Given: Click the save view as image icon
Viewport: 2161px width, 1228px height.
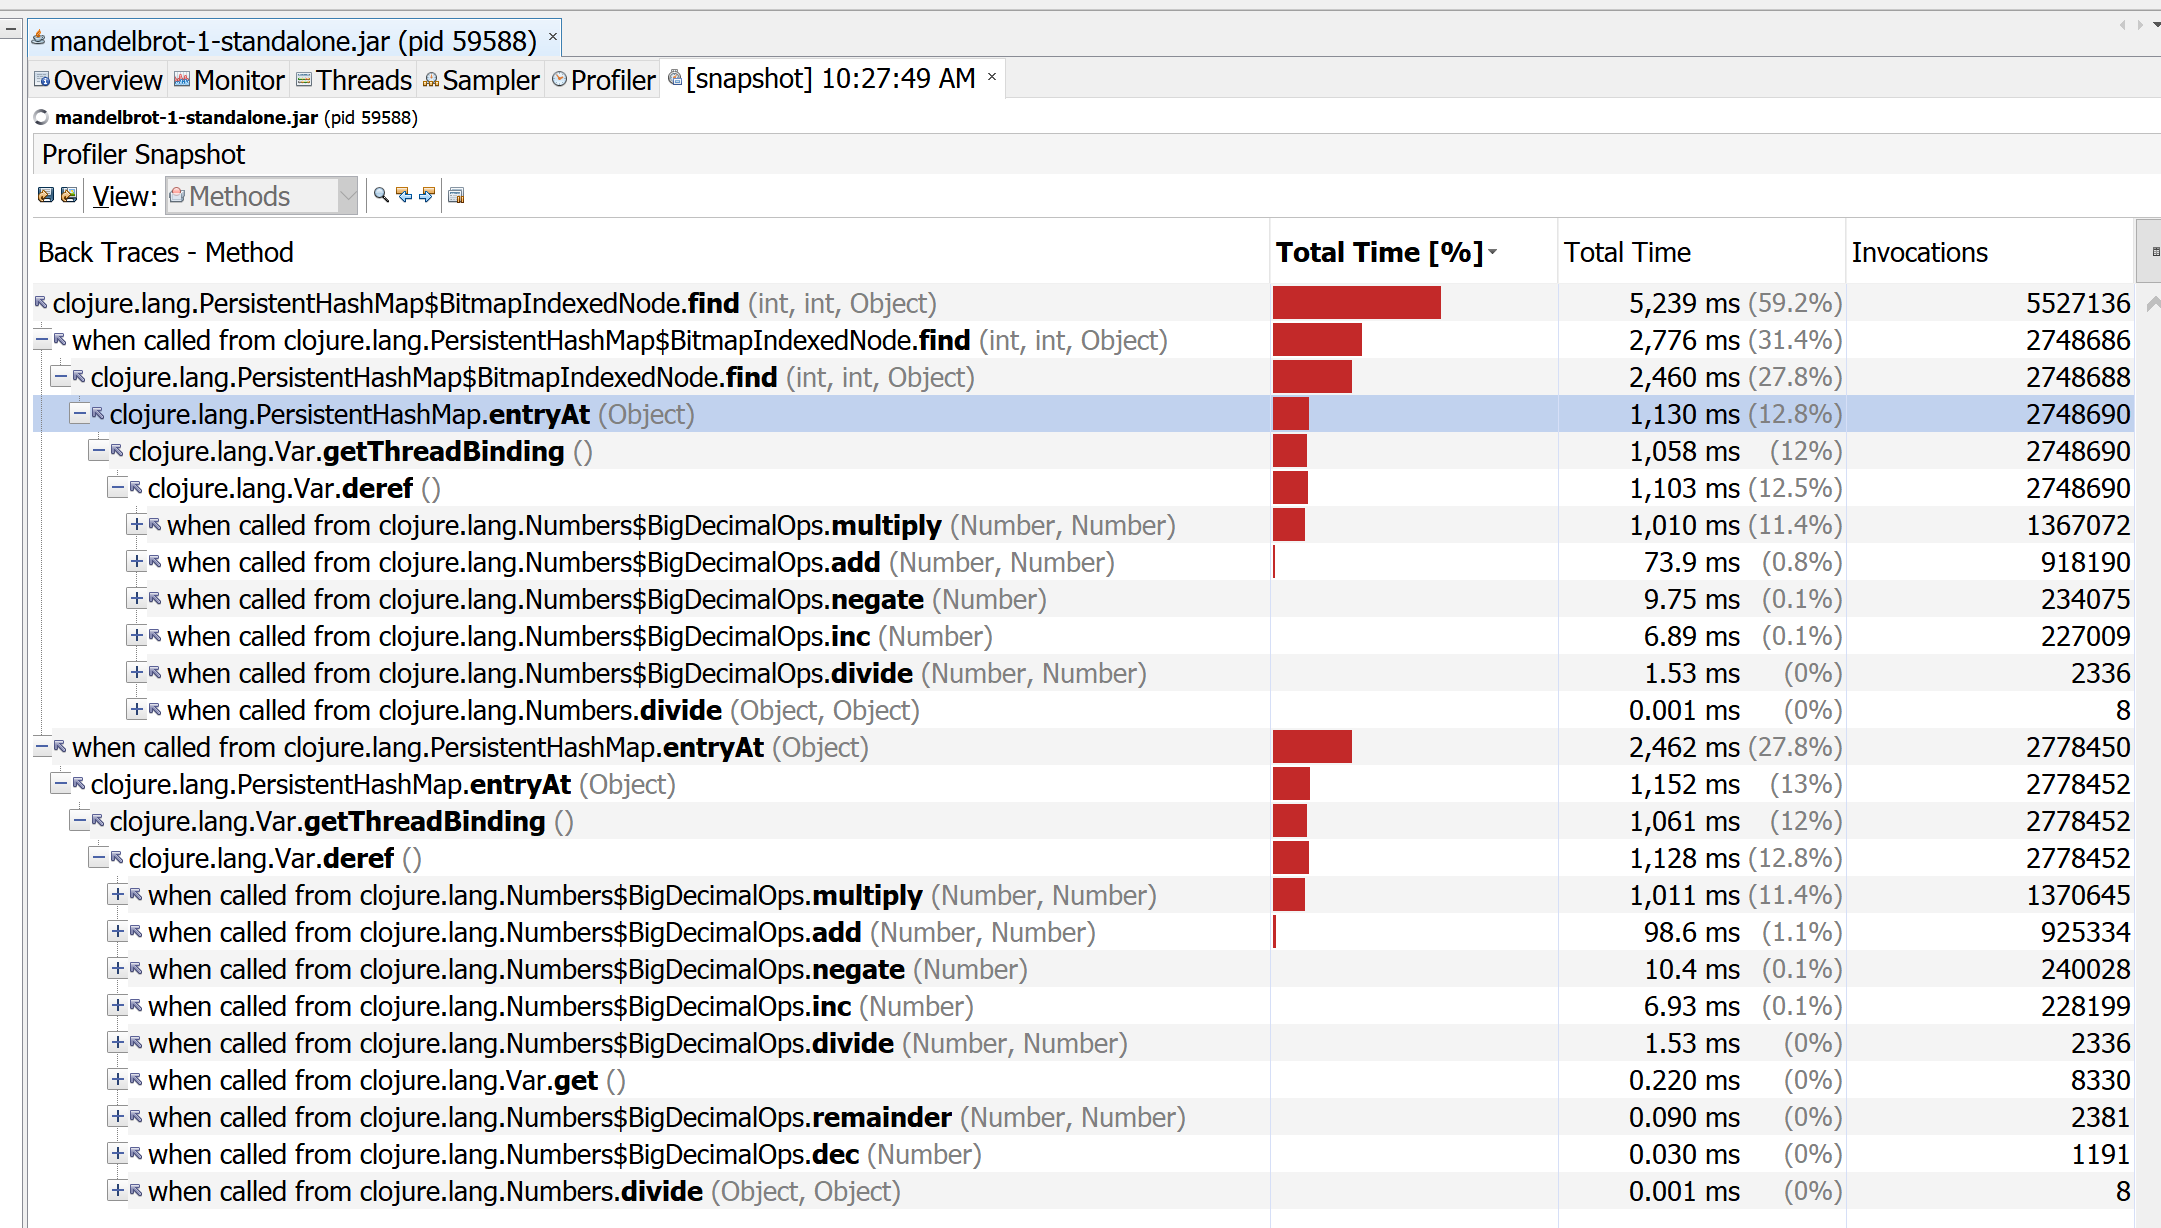Looking at the screenshot, I should pos(69,195).
